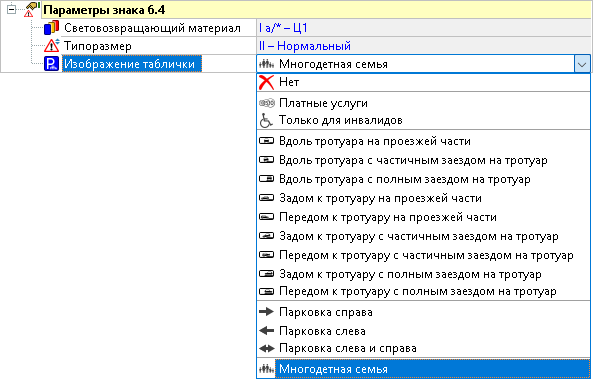This screenshot has height=379, width=593.
Task: Click the colored books icon for Световозвращающий материал
Action: click(51, 28)
